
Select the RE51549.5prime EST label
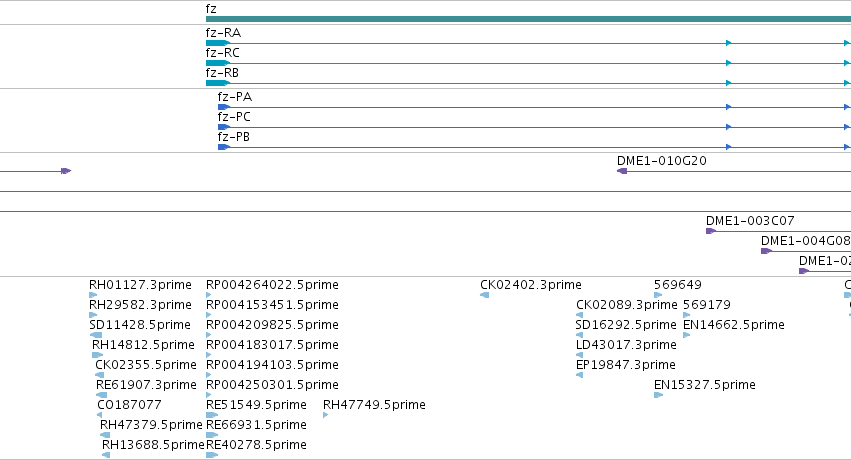(x=256, y=405)
